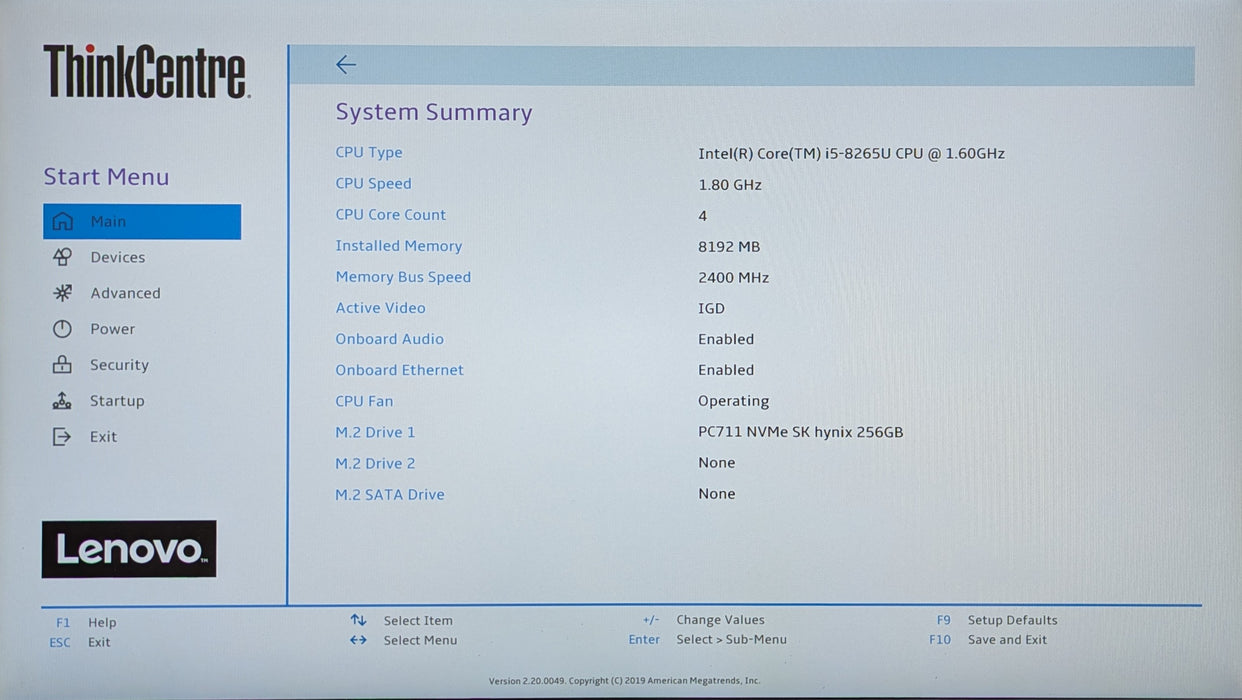Click the i5-8265U CPU value
Screen dimensions: 1242x700
(x=851, y=154)
